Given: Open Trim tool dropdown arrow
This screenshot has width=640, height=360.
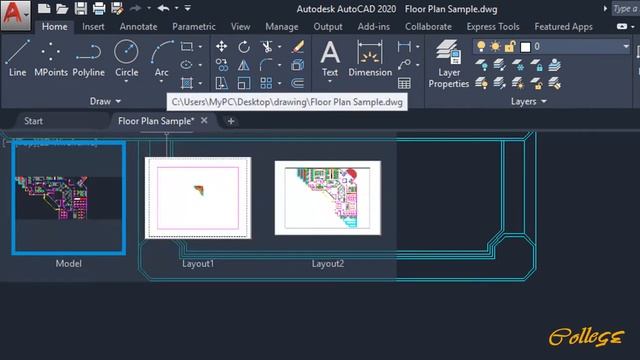Looking at the screenshot, I should pos(280,47).
